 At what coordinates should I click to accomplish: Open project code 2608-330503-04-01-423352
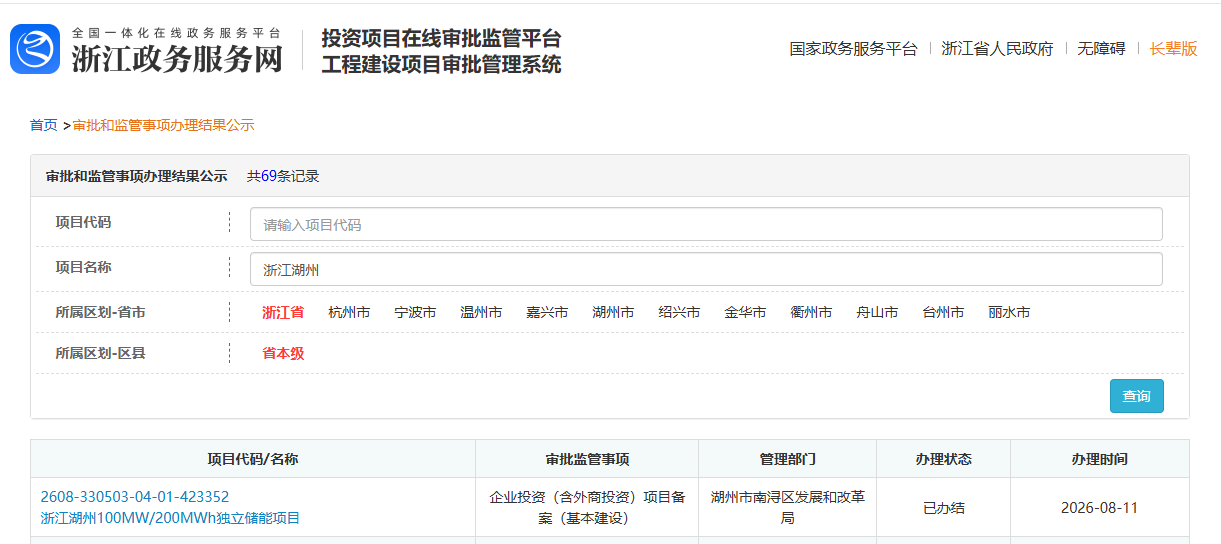click(135, 496)
